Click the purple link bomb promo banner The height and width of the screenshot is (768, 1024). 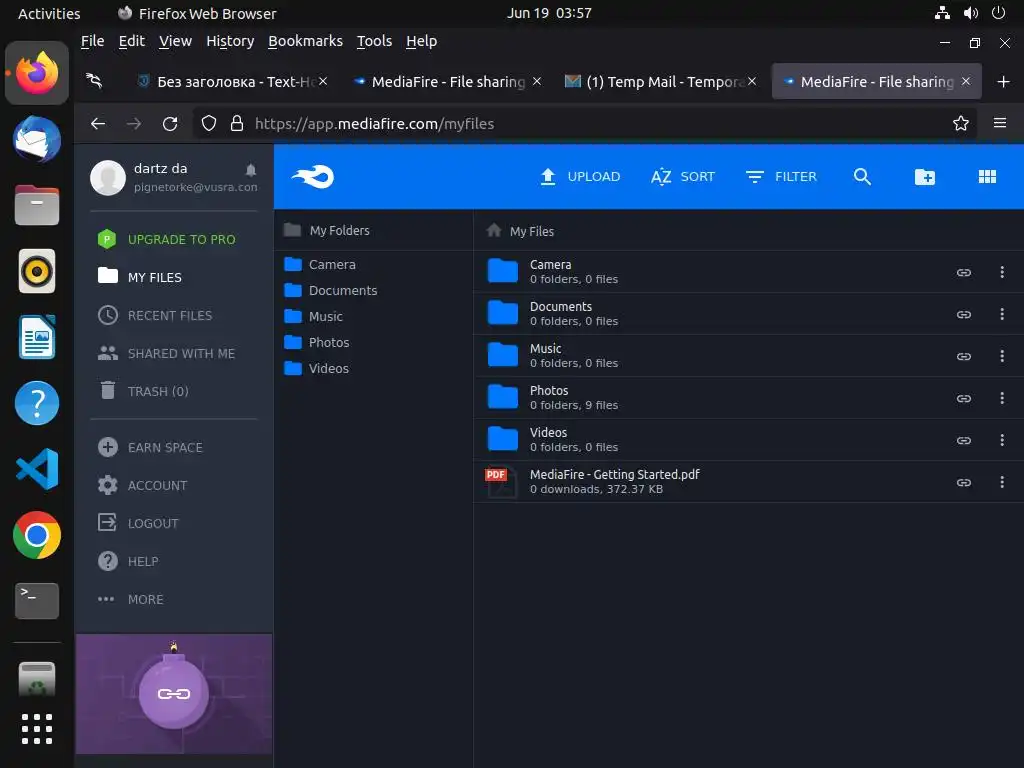point(174,694)
